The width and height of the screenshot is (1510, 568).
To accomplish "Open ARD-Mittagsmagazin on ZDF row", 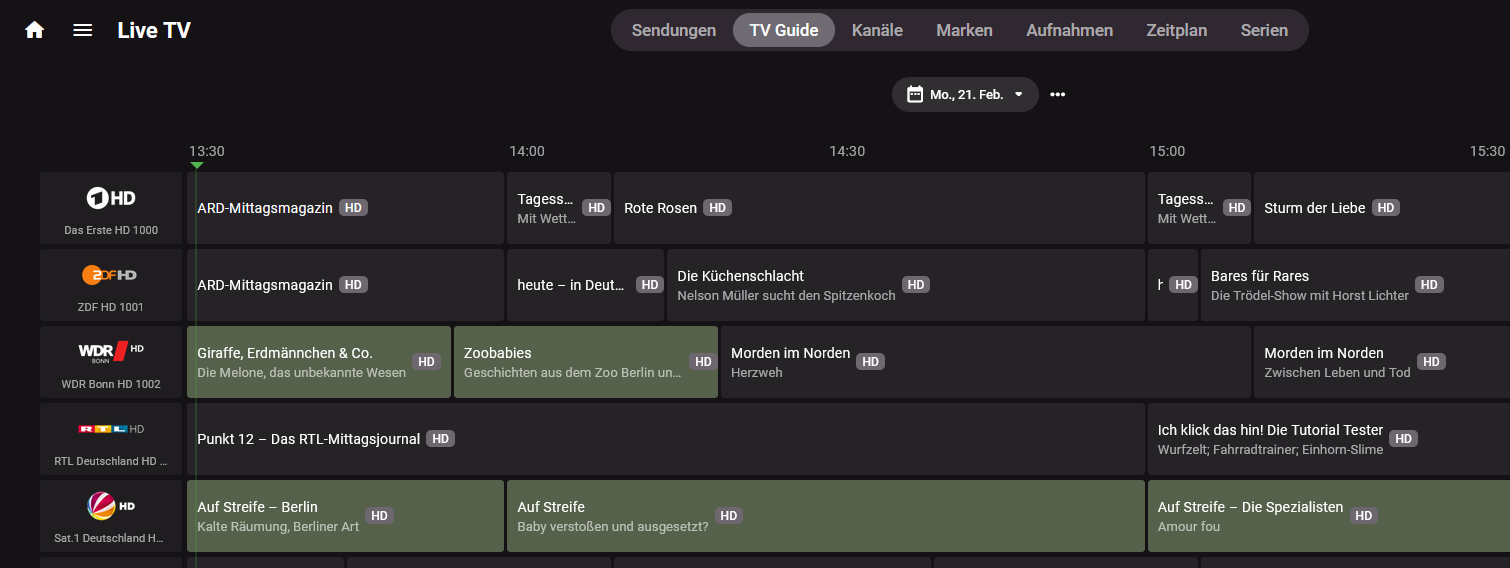I will point(345,285).
